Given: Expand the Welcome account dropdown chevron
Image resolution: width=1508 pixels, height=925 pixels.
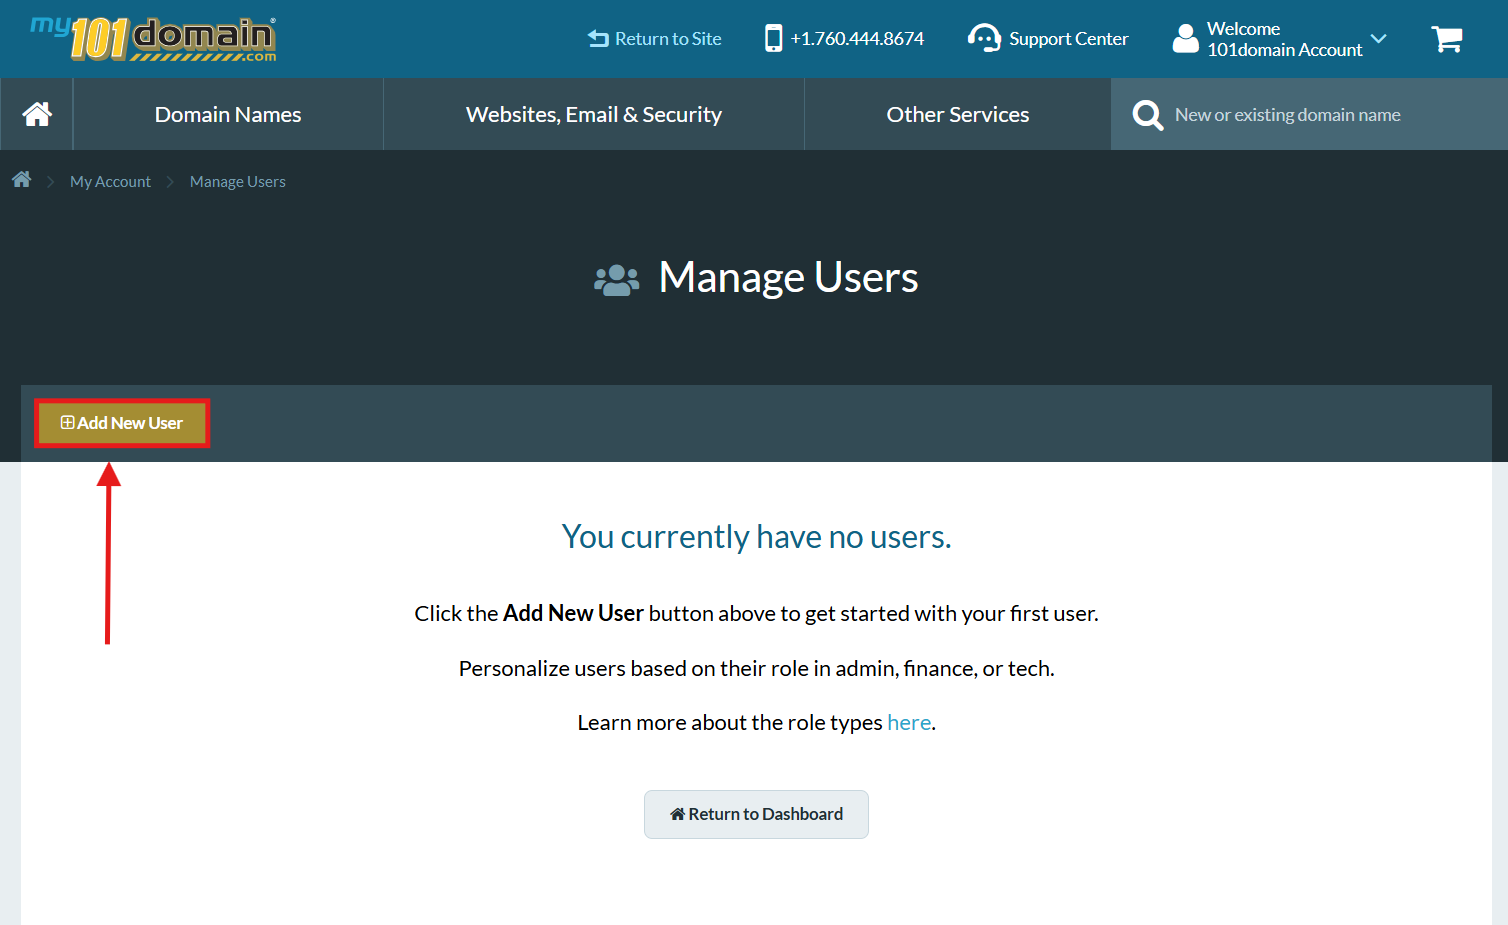Looking at the screenshot, I should pyautogui.click(x=1378, y=39).
